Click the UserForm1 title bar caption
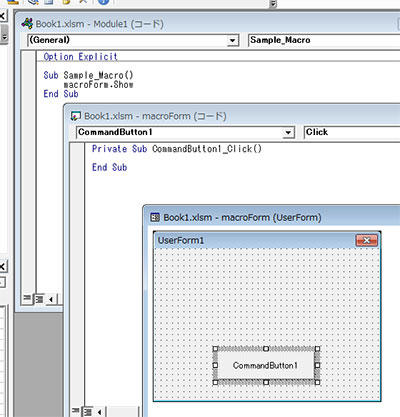The width and height of the screenshot is (400, 417). coord(181,240)
